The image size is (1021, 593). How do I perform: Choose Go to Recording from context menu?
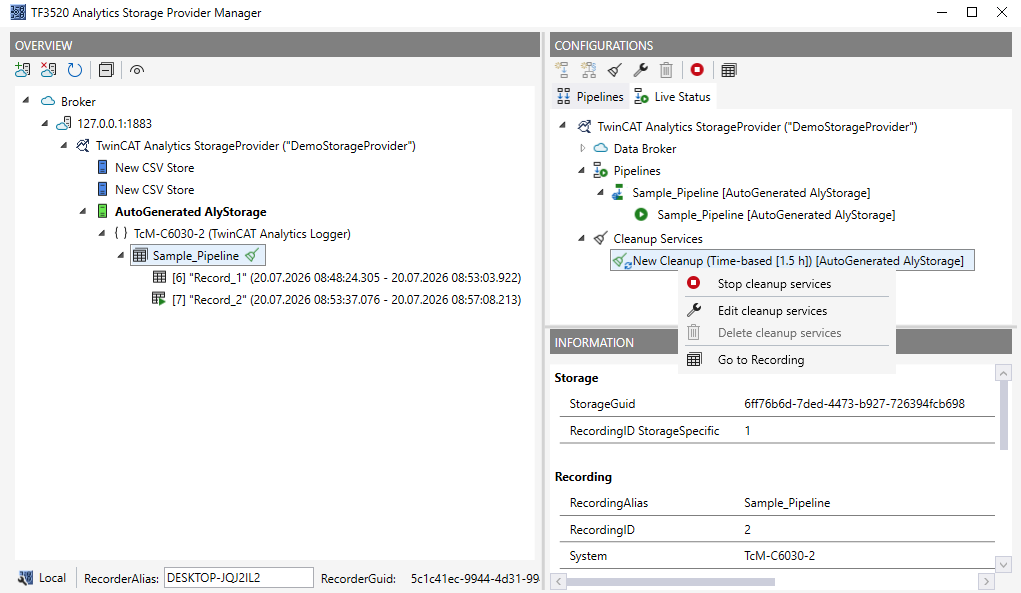(761, 359)
